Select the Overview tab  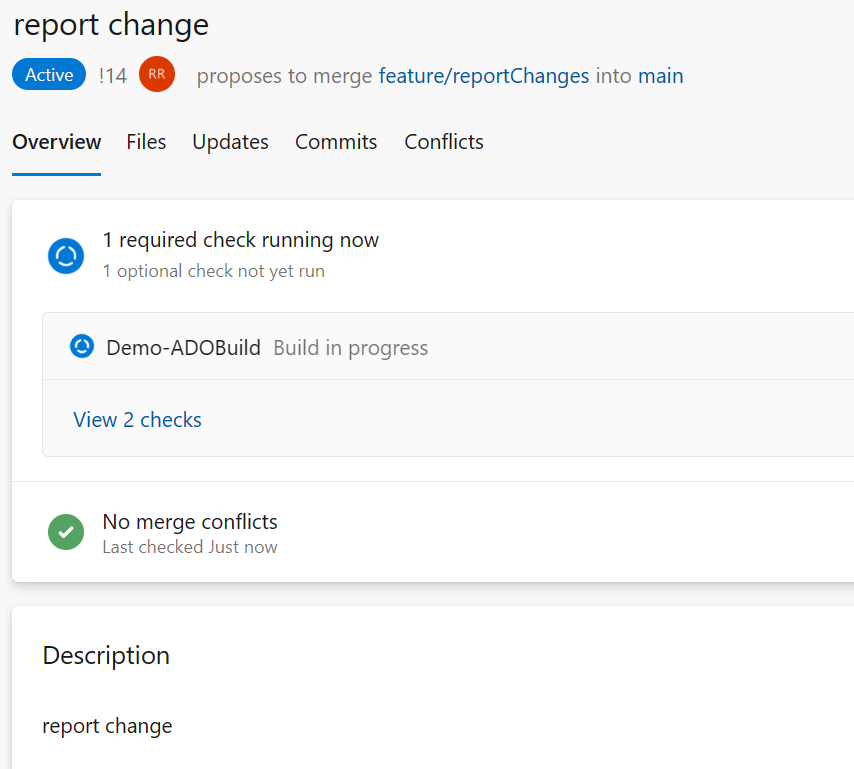coord(56,142)
